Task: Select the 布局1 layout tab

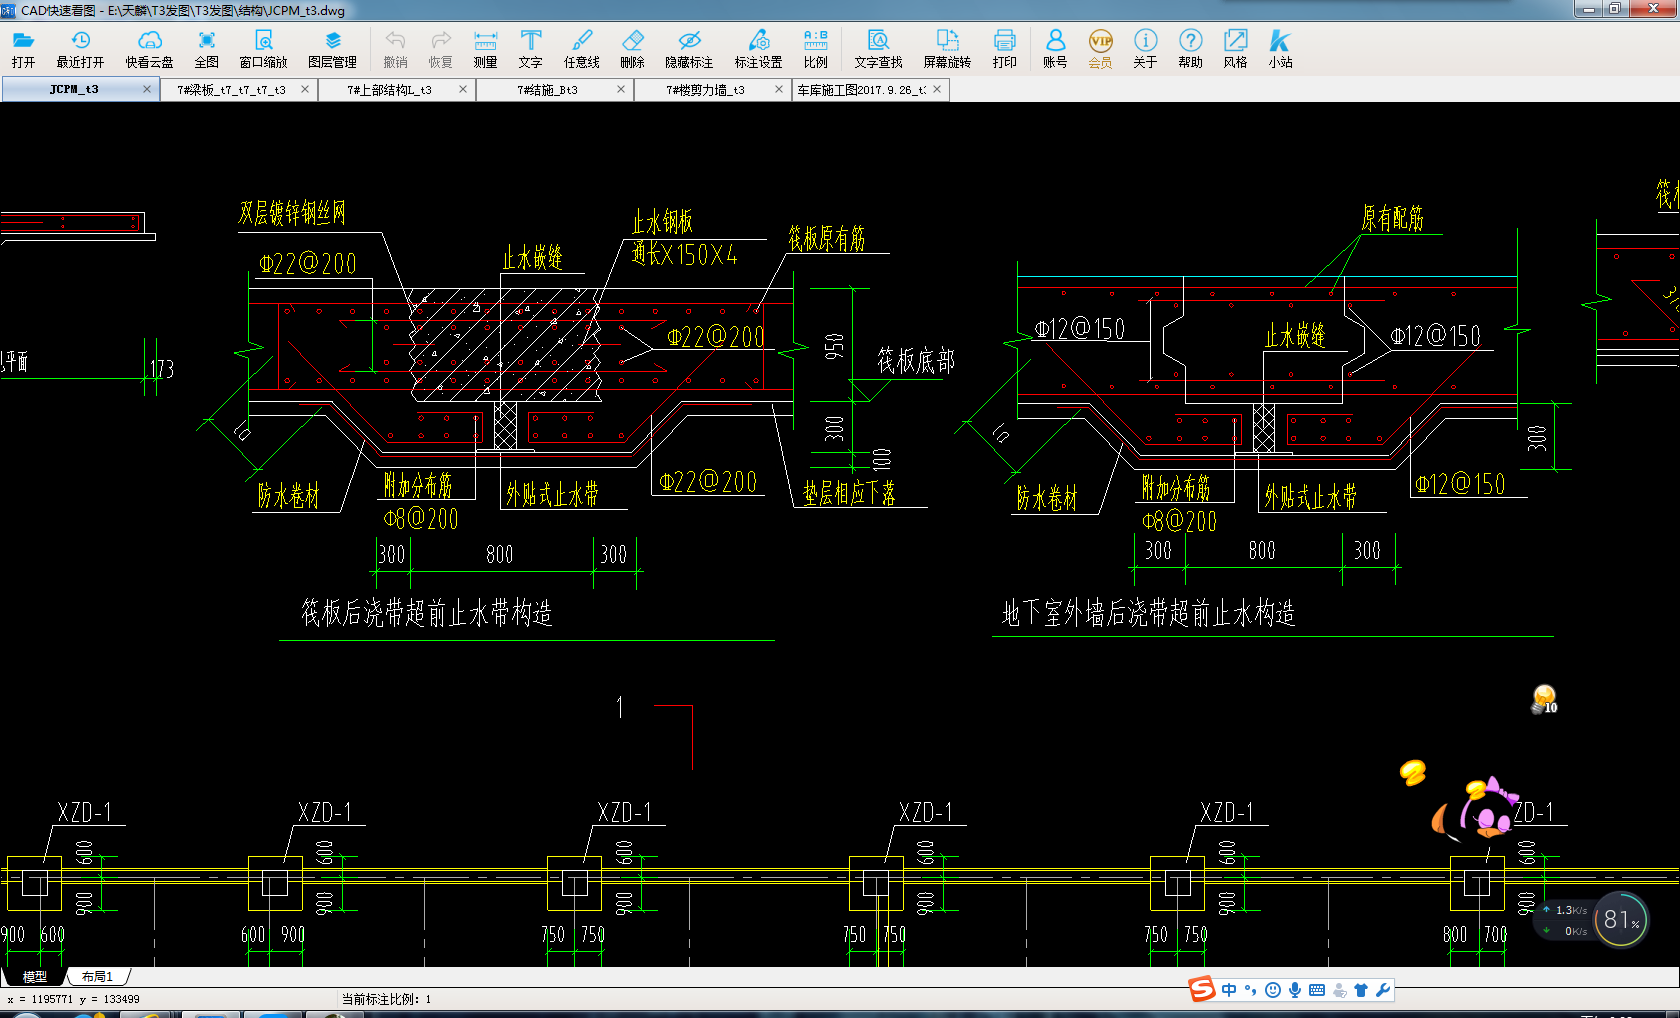Action: point(97,976)
